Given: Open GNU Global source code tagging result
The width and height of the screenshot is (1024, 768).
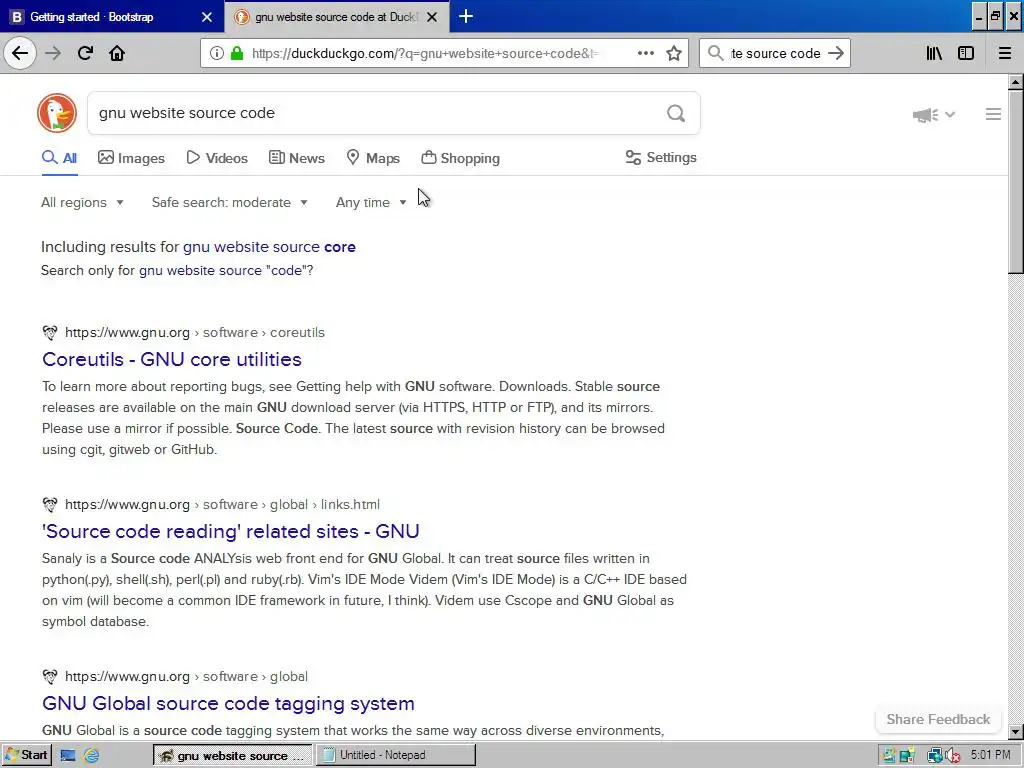Looking at the screenshot, I should [228, 703].
